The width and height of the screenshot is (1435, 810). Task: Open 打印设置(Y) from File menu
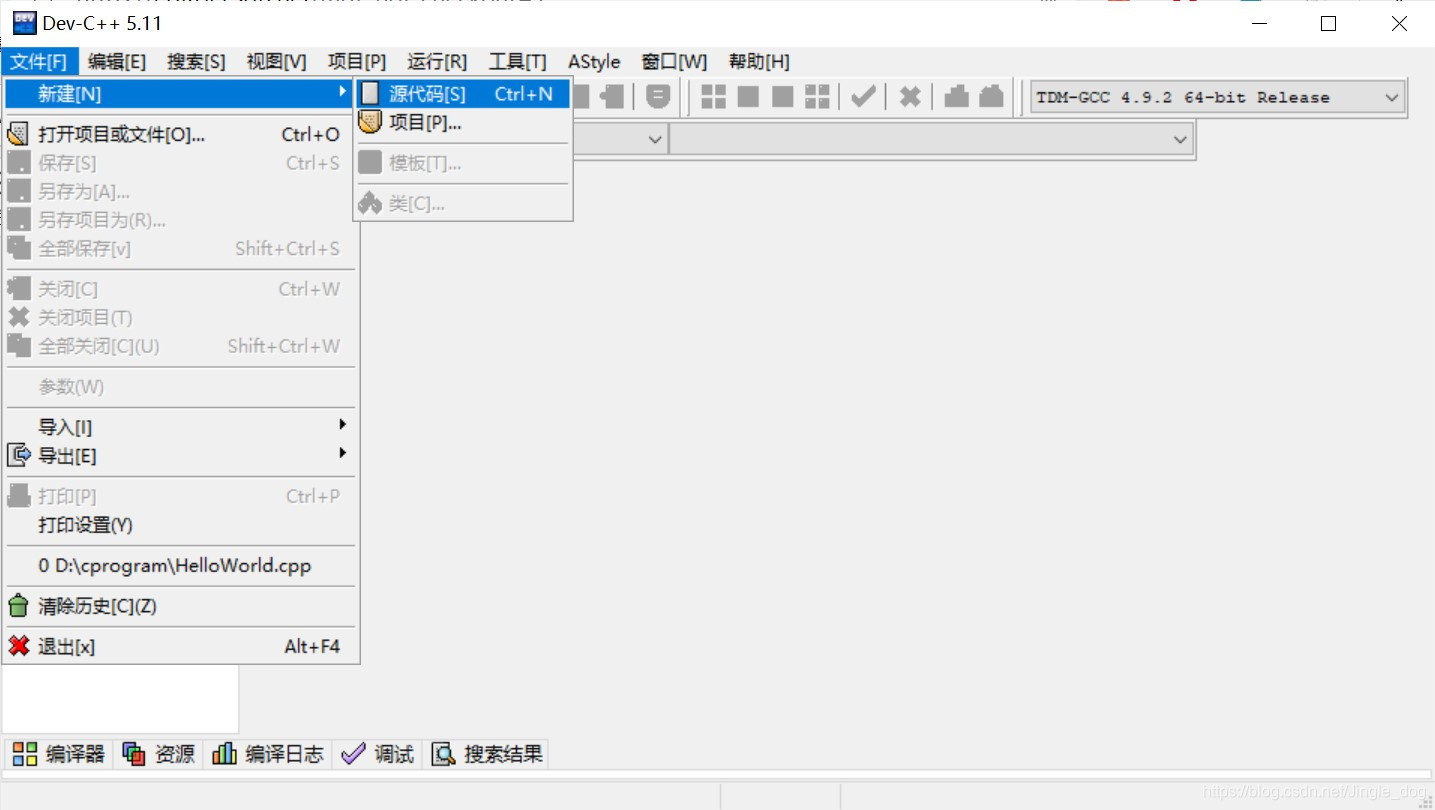(x=181, y=525)
